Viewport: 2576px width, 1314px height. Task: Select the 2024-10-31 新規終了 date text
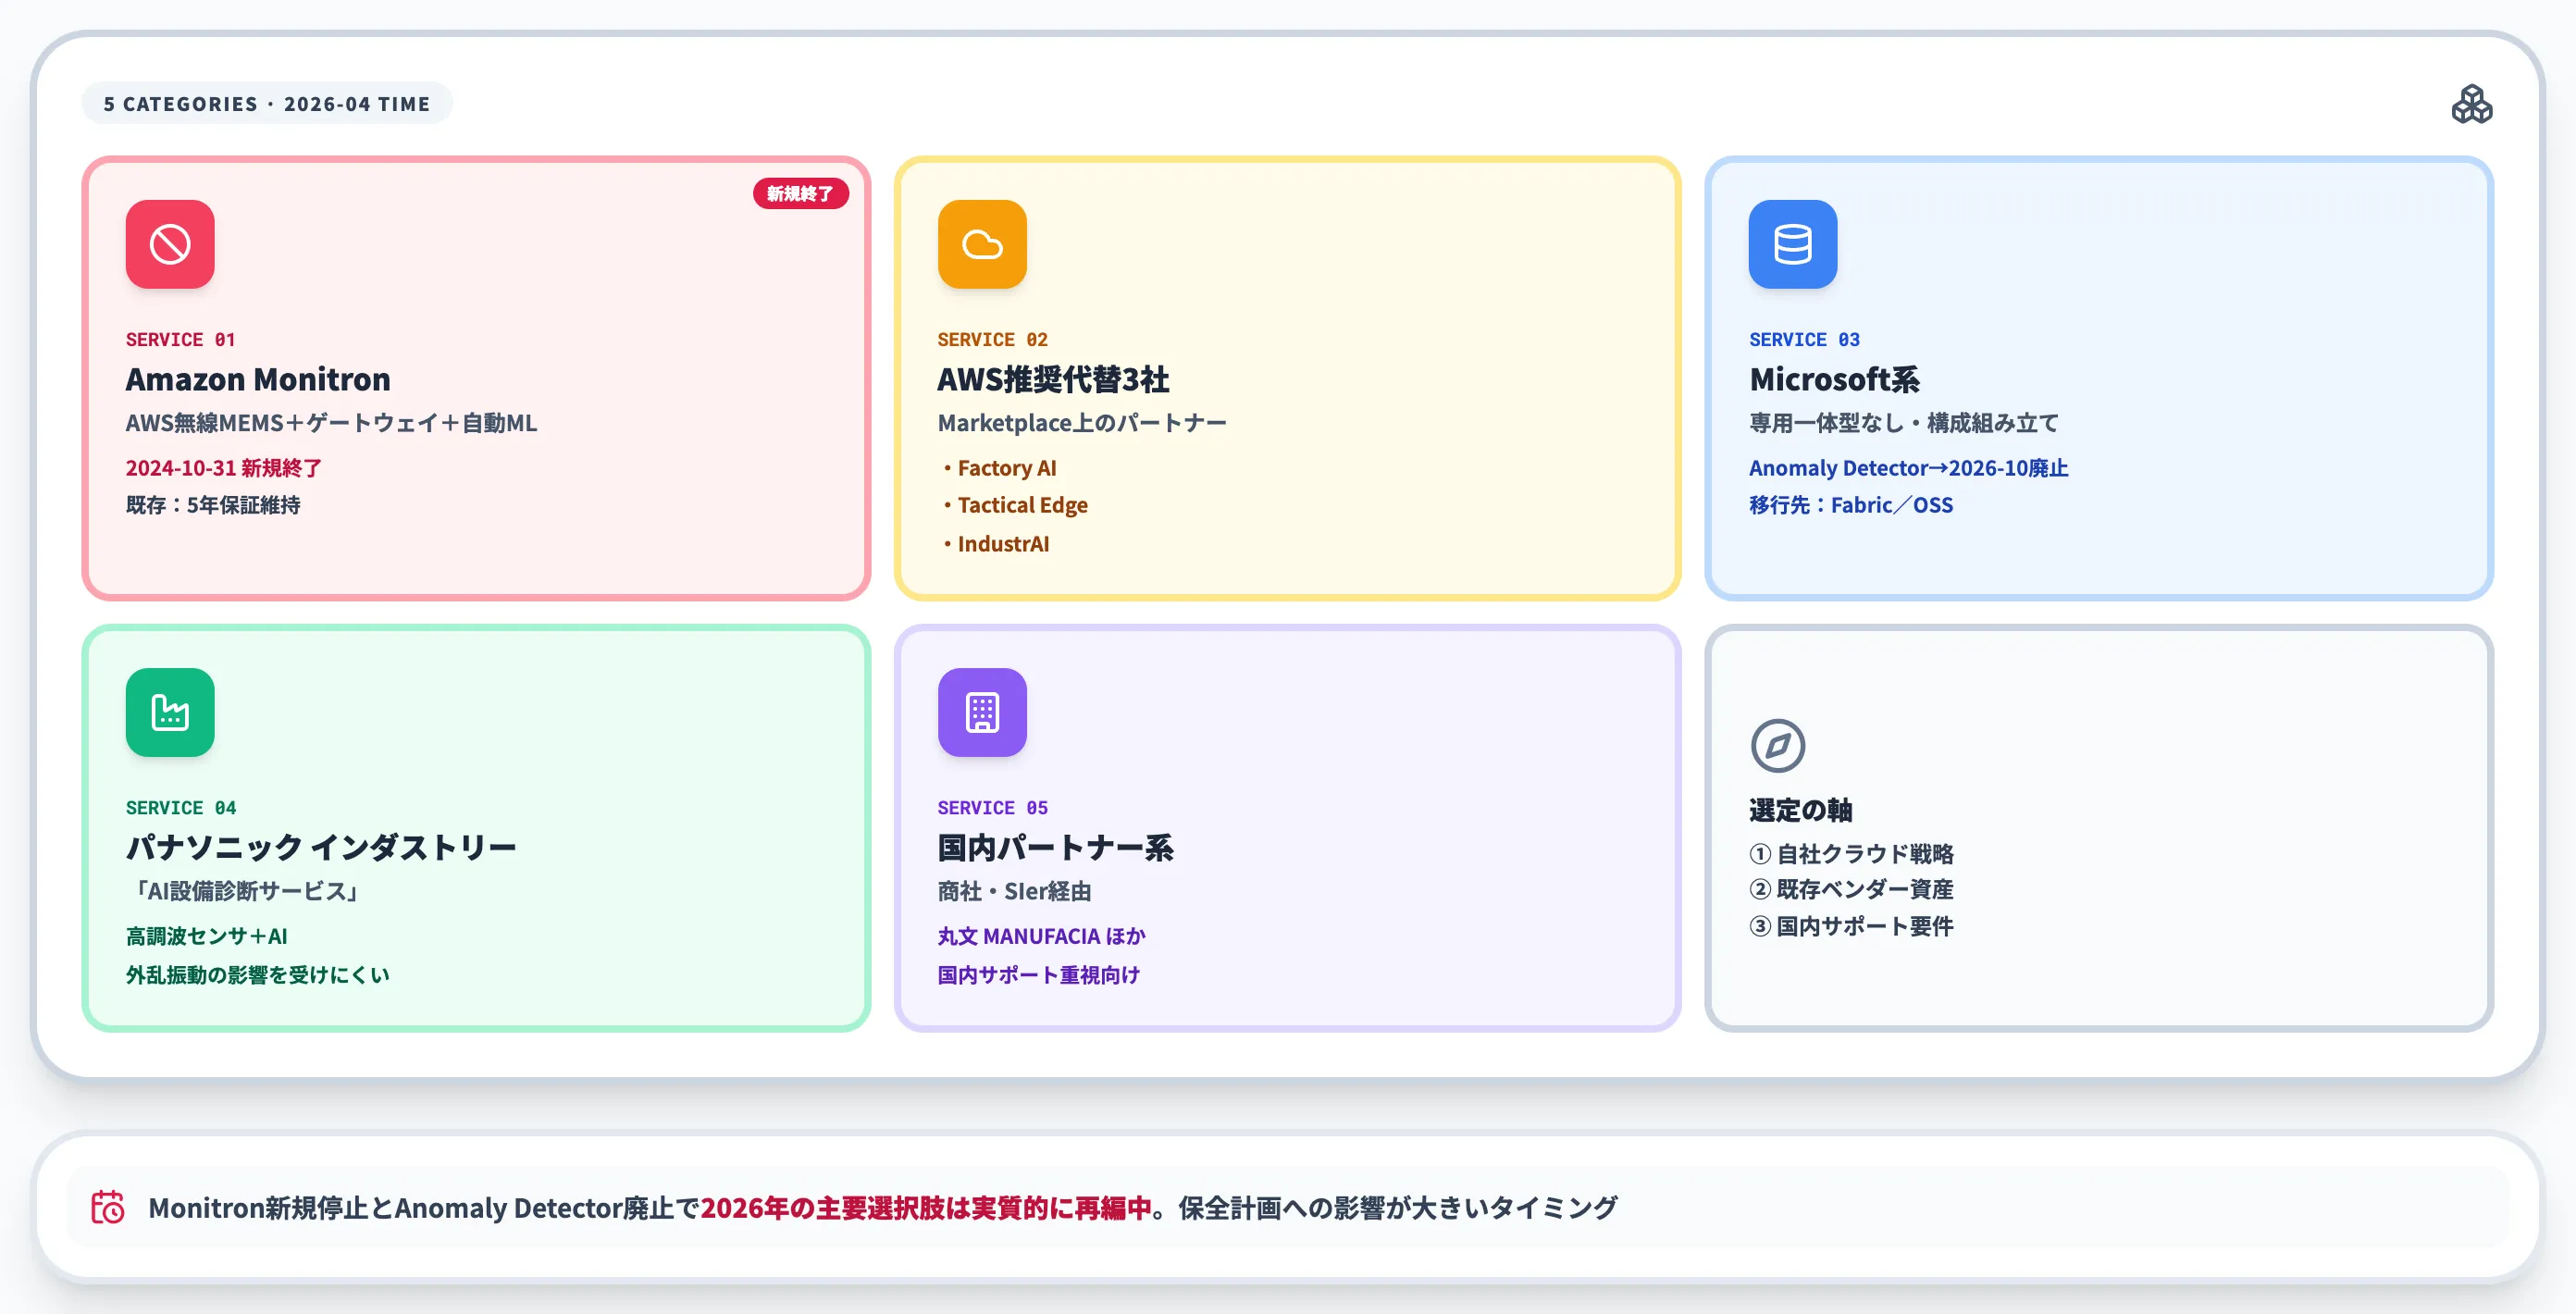point(222,467)
